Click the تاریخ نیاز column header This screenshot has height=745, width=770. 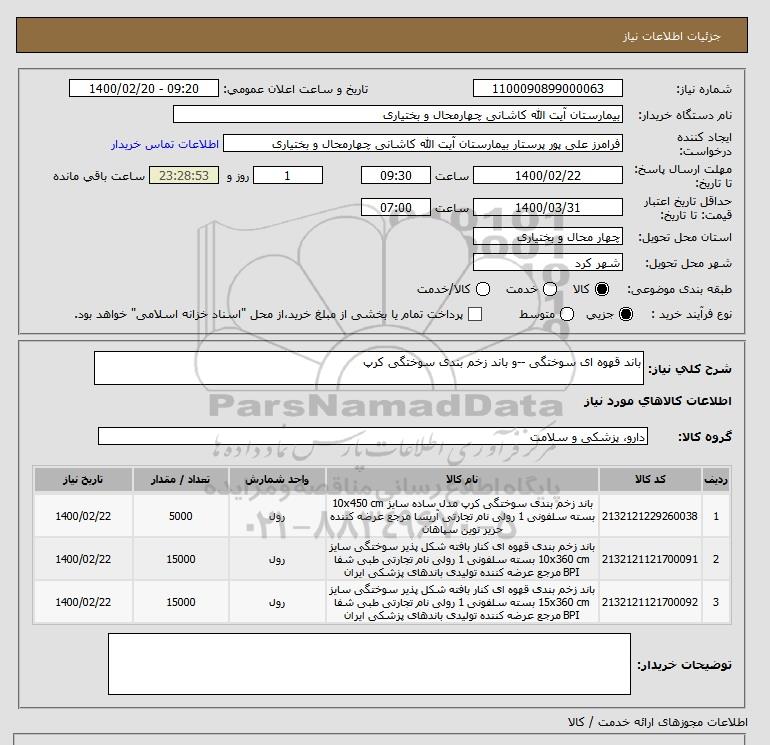pos(83,479)
